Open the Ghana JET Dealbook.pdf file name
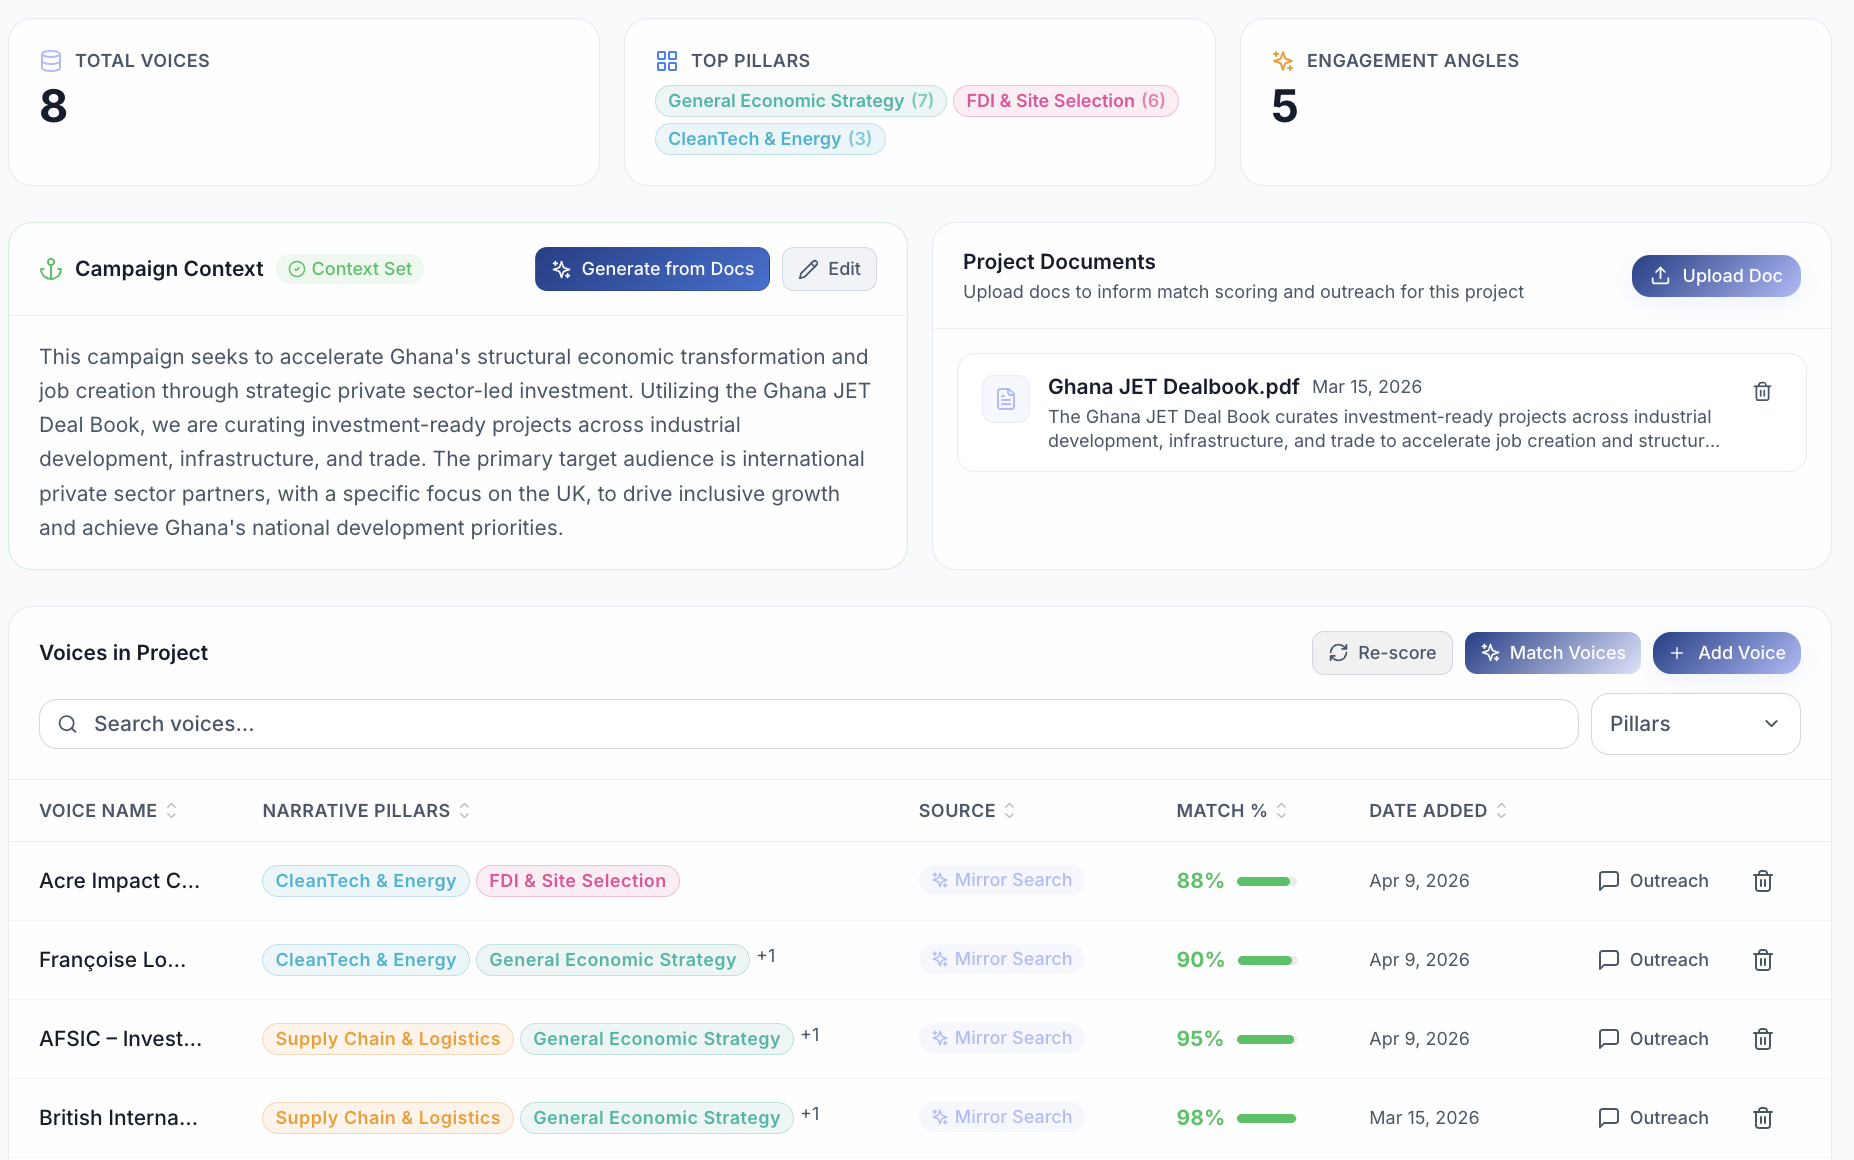Image resolution: width=1854 pixels, height=1160 pixels. [1173, 387]
